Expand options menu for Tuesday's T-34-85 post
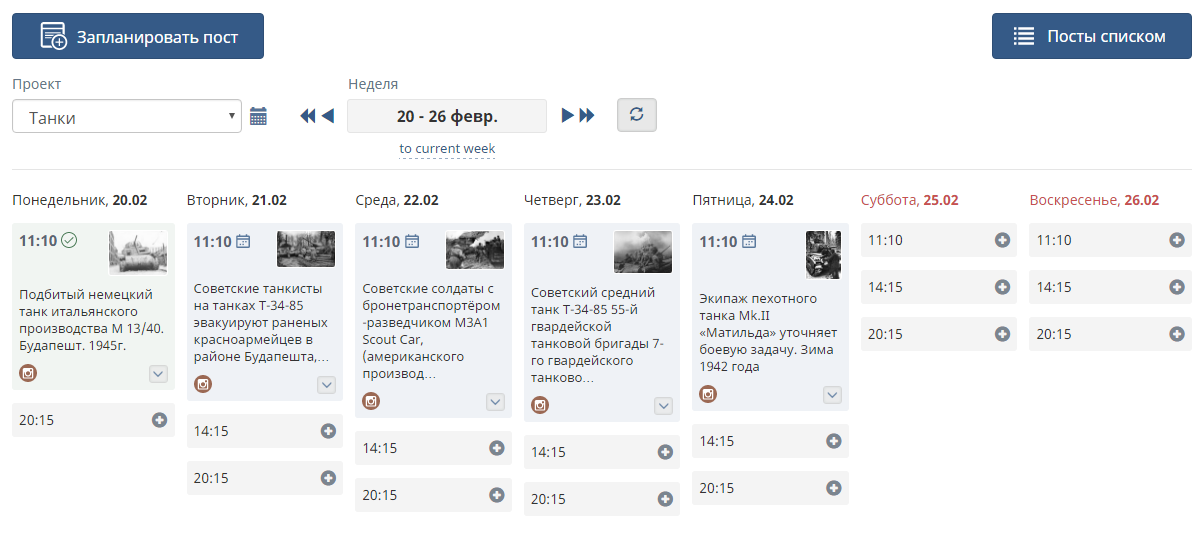The height and width of the screenshot is (533, 1202). click(x=326, y=385)
